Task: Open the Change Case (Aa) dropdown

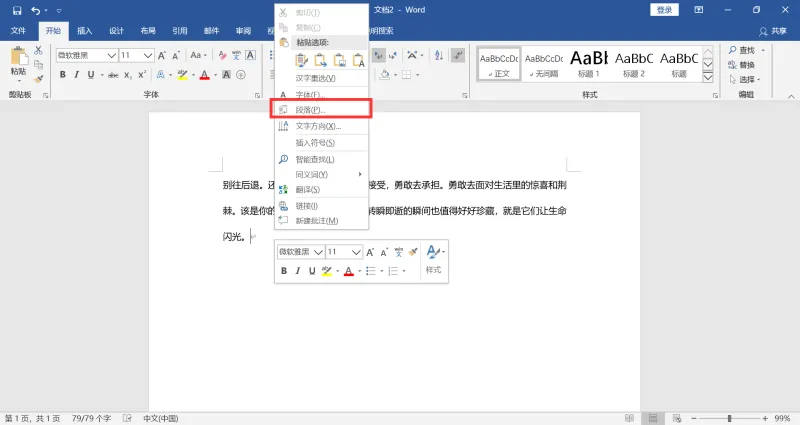Action: [x=198, y=55]
